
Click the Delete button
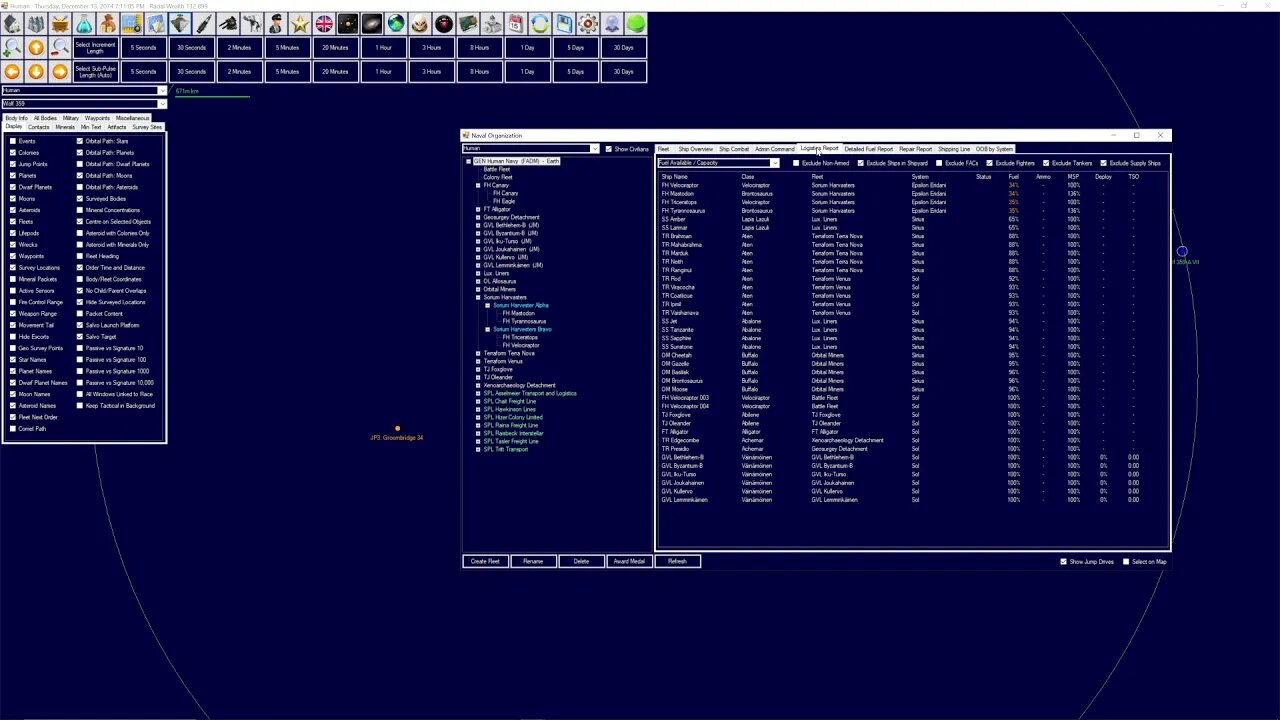581,561
